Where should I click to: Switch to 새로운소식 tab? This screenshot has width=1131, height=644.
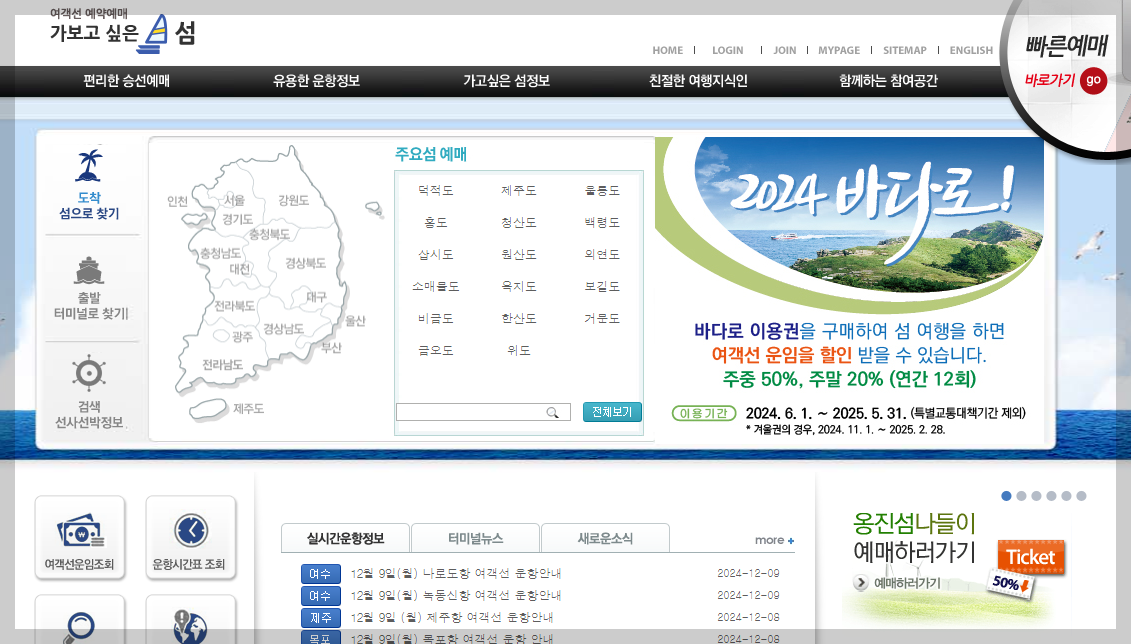[x=605, y=538]
